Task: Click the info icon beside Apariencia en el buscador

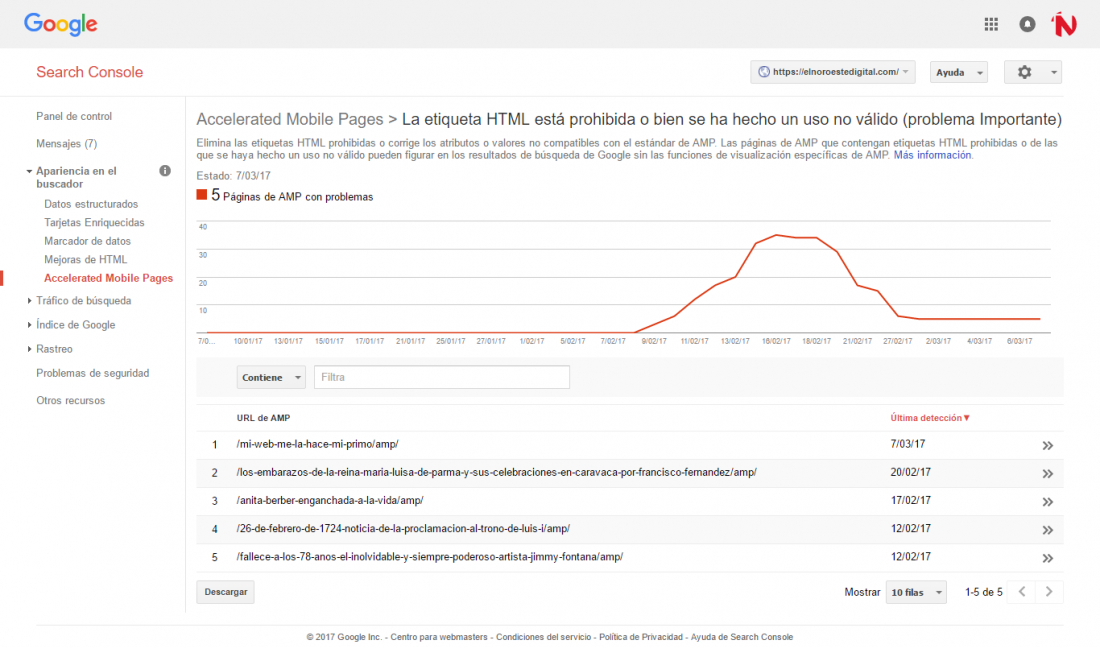Action: [x=165, y=170]
